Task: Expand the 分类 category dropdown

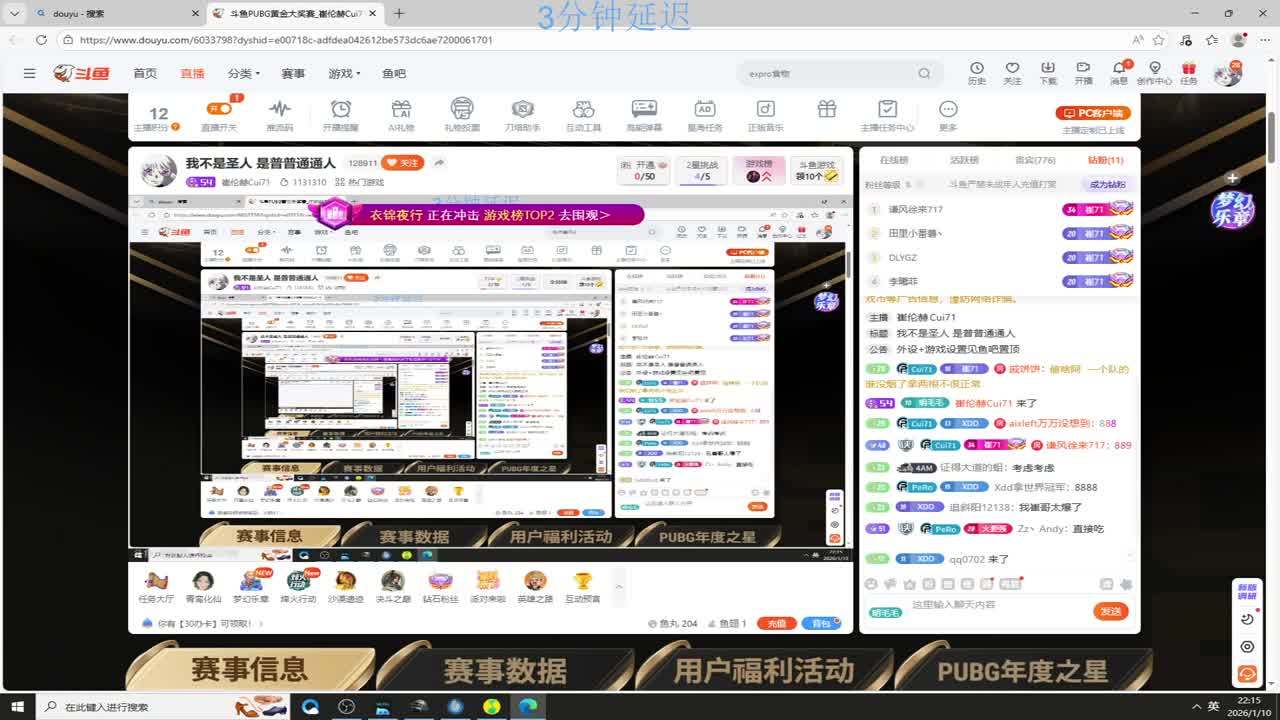Action: click(243, 73)
